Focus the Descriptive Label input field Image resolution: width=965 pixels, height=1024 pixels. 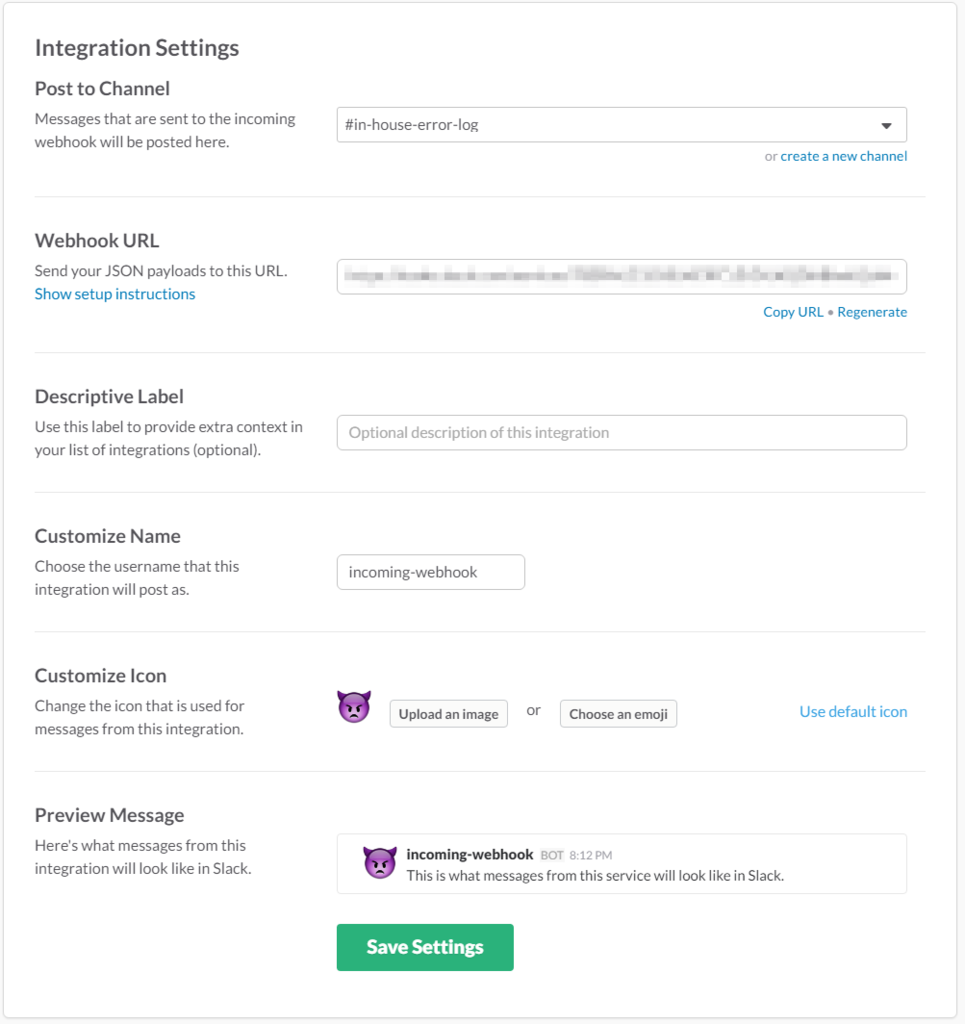[621, 433]
